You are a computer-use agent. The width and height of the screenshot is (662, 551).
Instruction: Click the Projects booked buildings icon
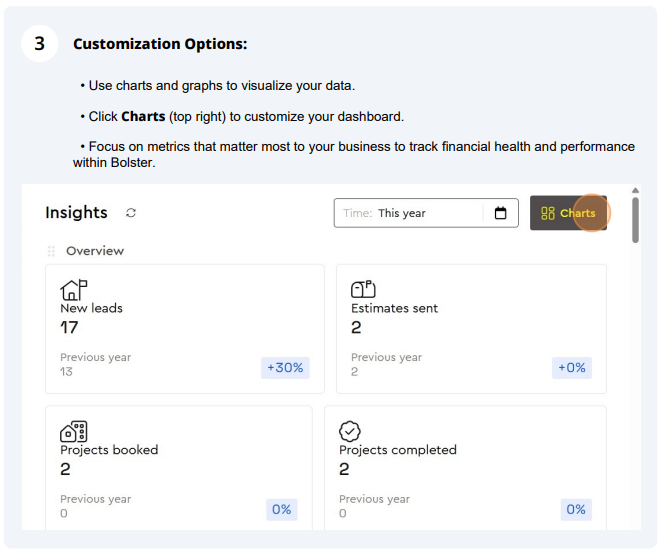pos(73,432)
